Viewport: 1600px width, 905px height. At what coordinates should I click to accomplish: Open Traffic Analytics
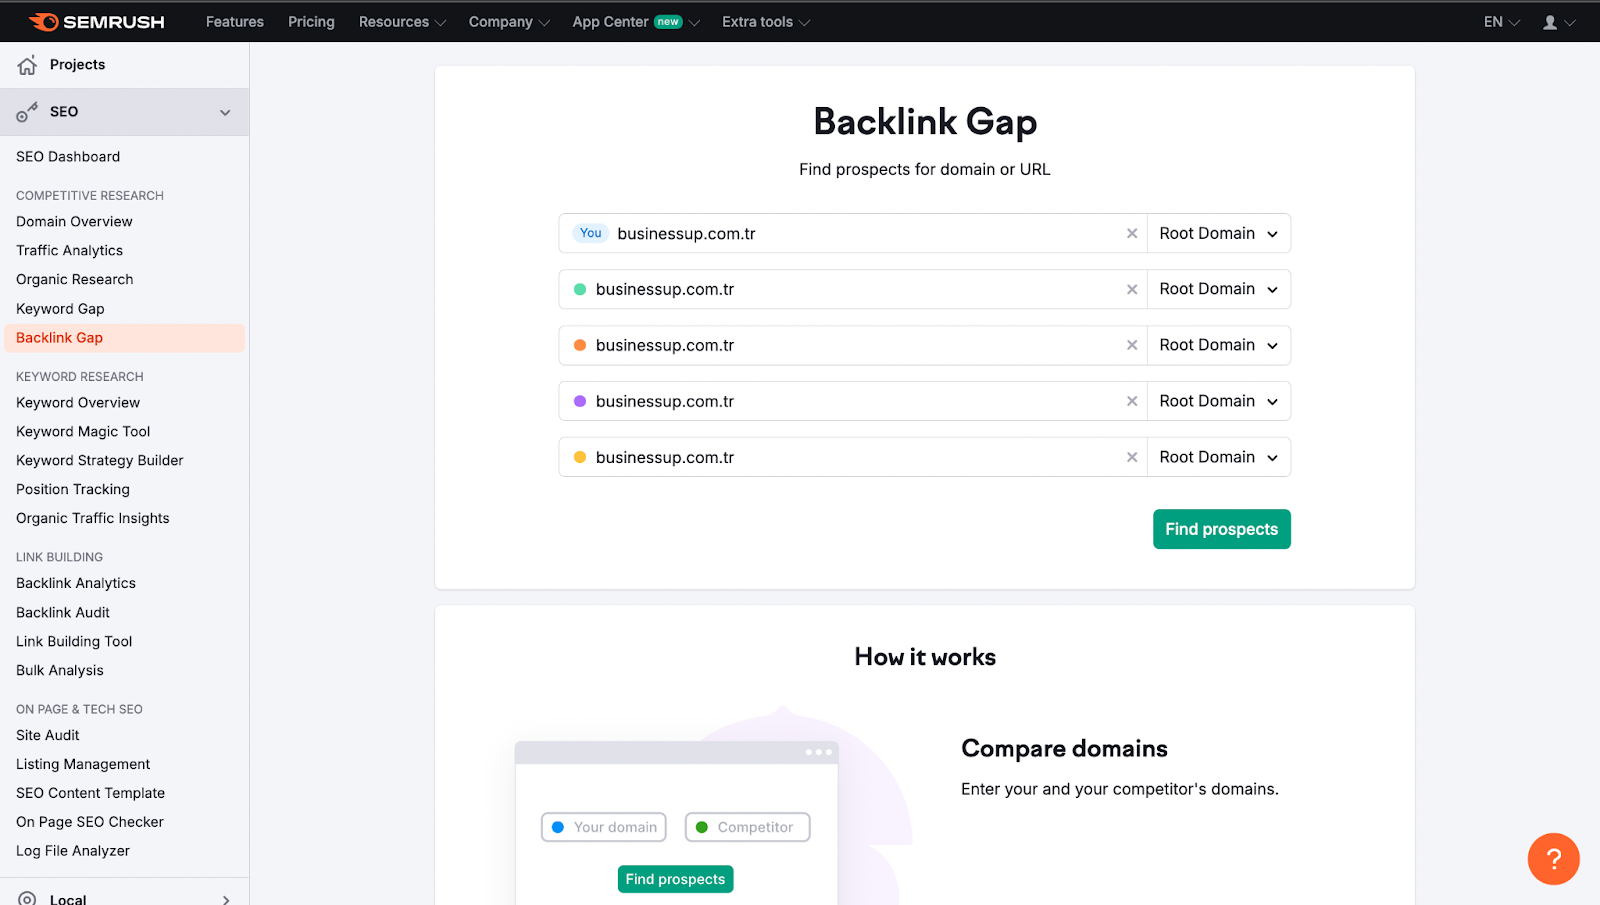(x=69, y=251)
